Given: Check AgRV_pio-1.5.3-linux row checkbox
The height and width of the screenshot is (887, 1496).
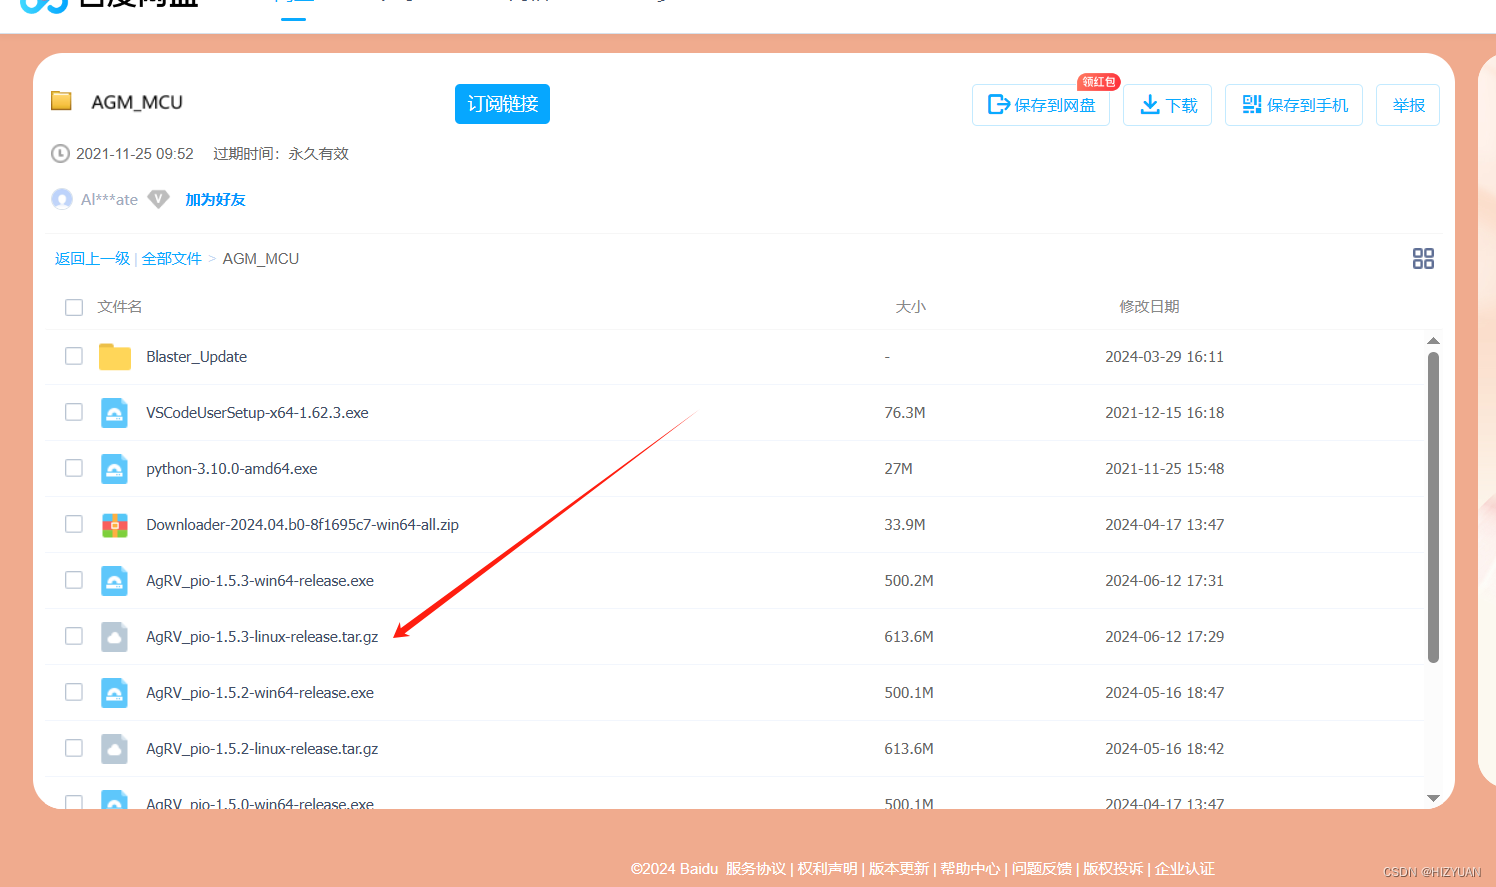Looking at the screenshot, I should click(74, 636).
